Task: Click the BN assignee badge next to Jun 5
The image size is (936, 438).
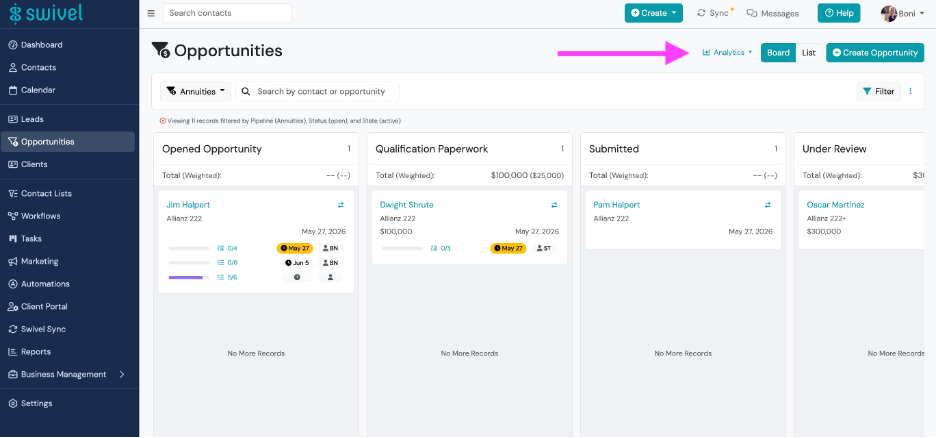Action: 330,263
